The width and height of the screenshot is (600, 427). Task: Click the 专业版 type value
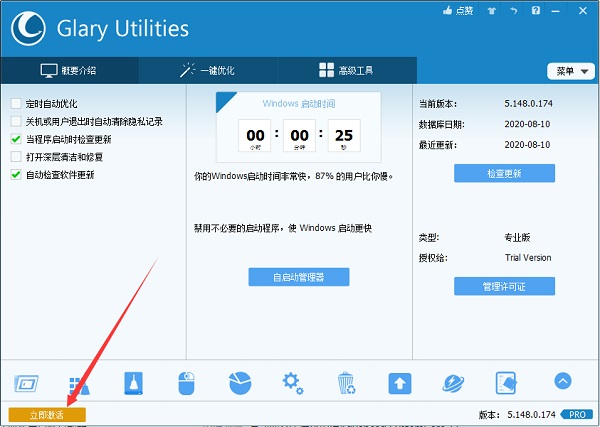[x=517, y=238]
